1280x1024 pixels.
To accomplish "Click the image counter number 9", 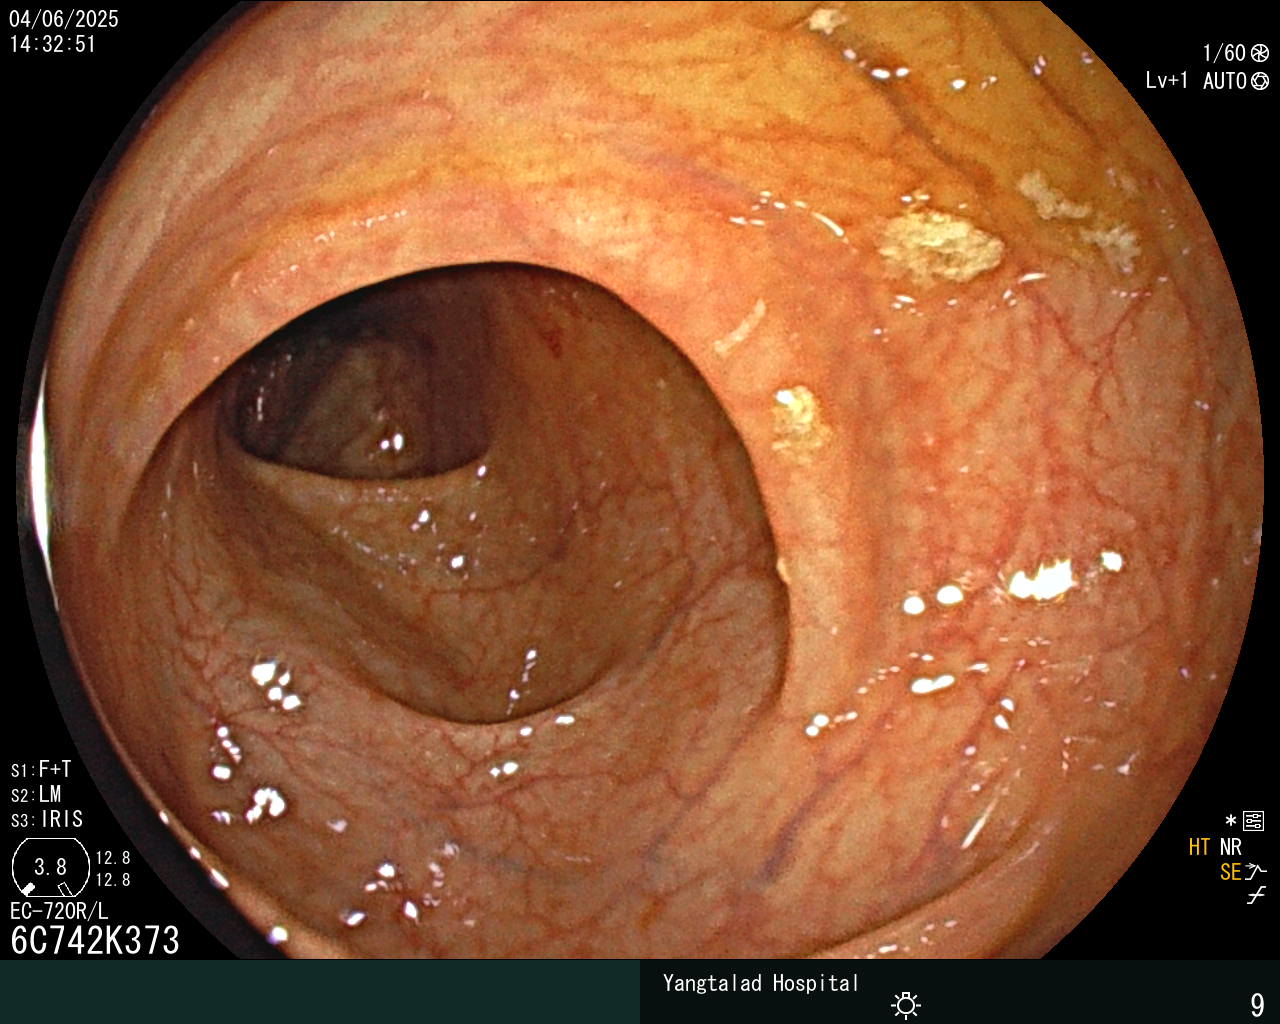I will (1257, 1004).
